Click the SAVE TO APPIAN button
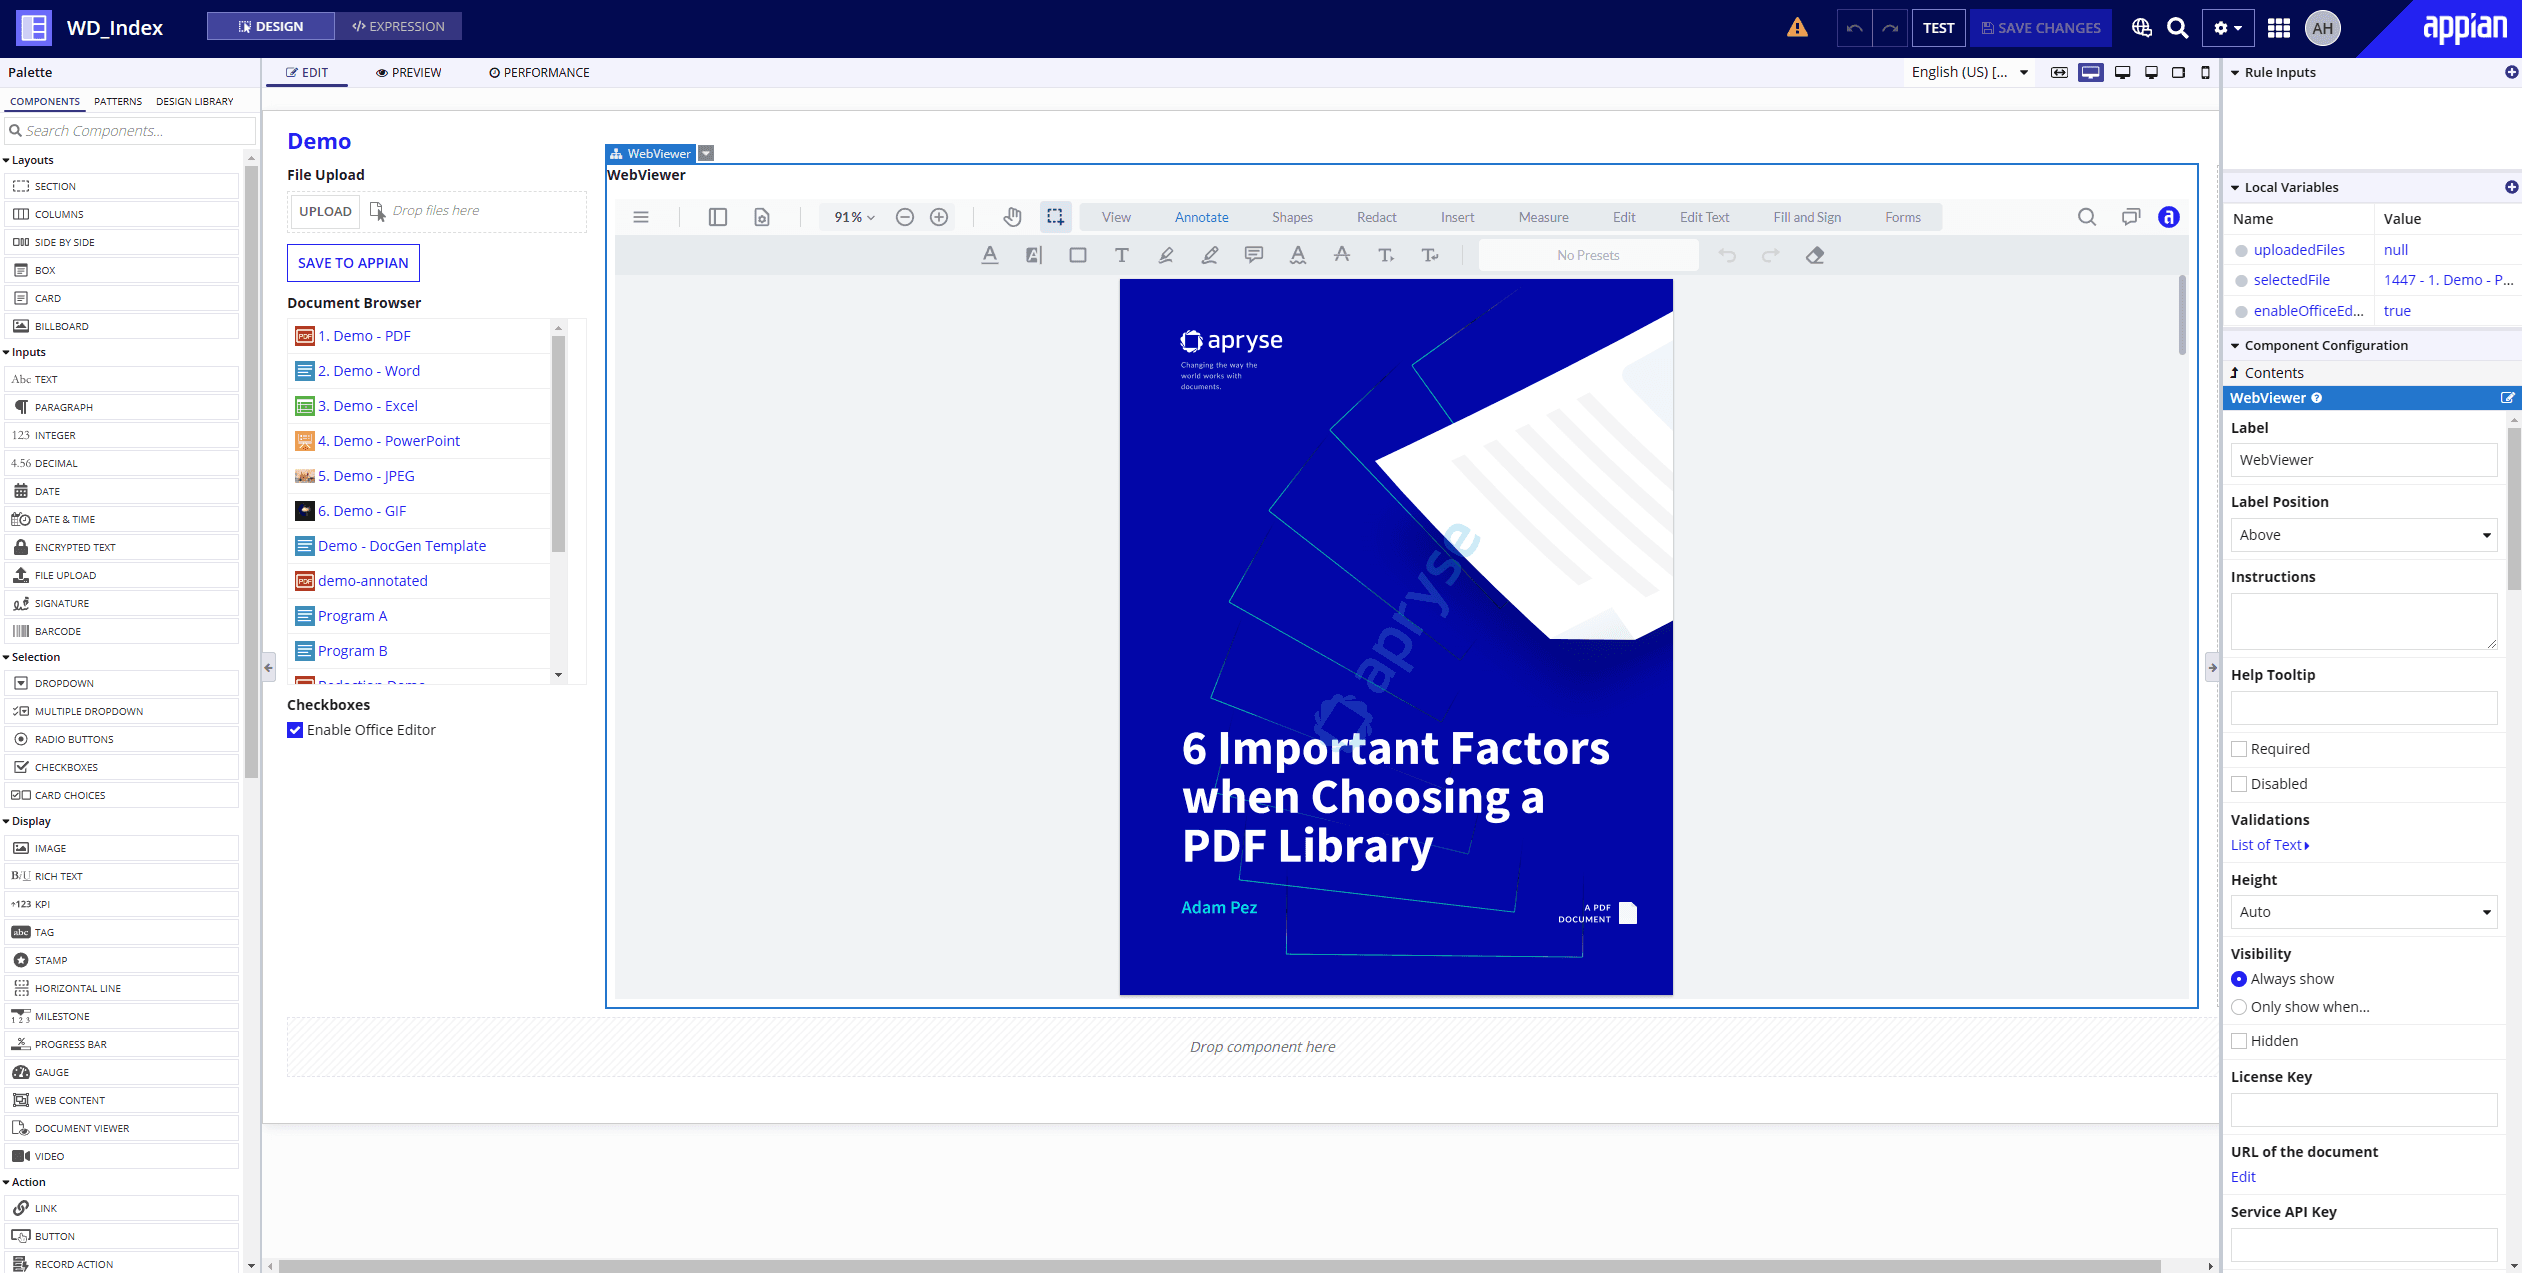2522x1273 pixels. [353, 263]
